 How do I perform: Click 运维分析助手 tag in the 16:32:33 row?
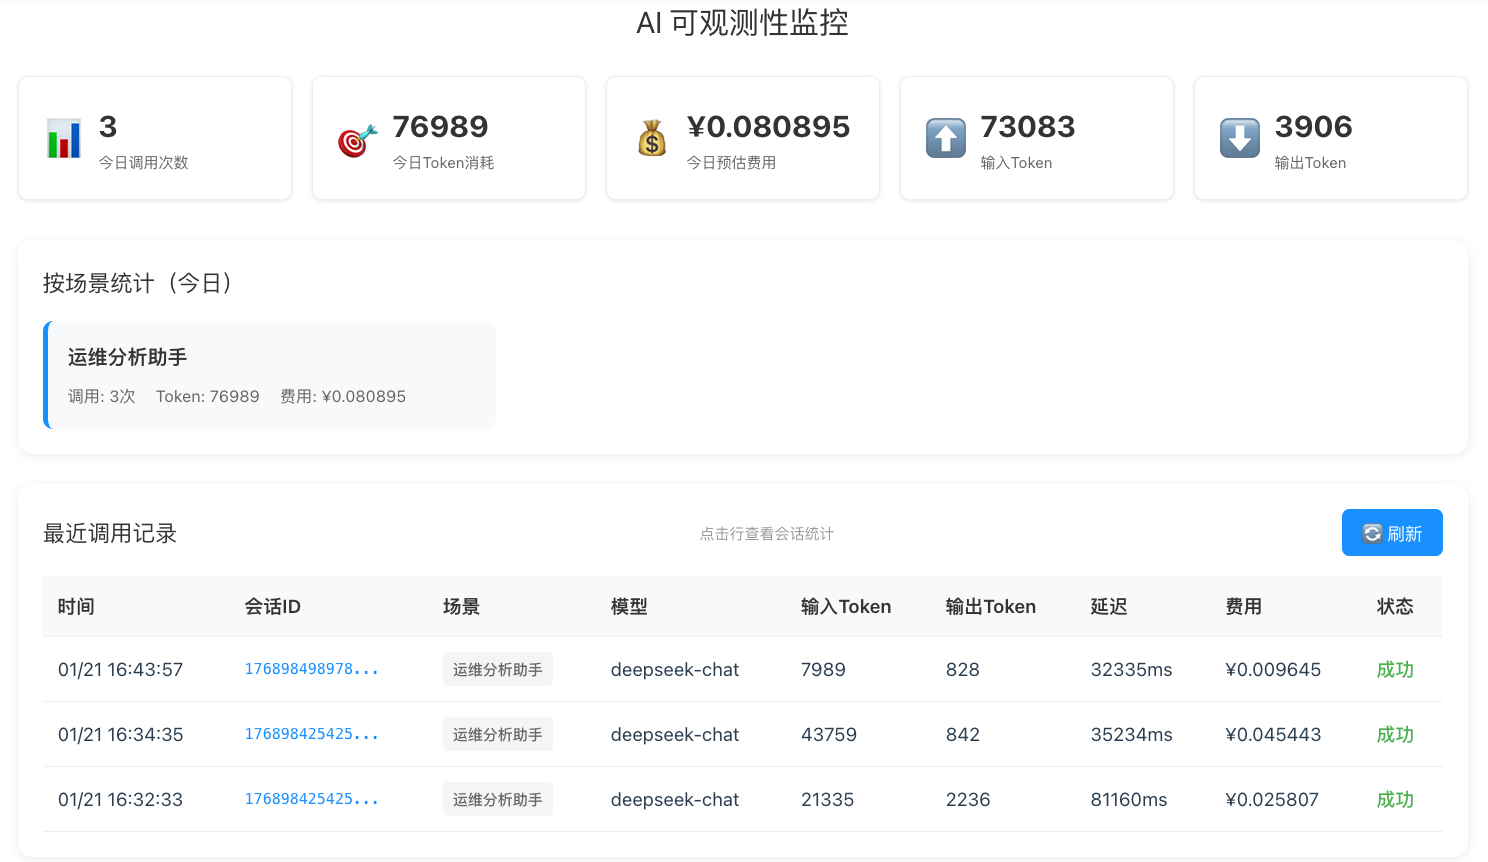(x=497, y=799)
